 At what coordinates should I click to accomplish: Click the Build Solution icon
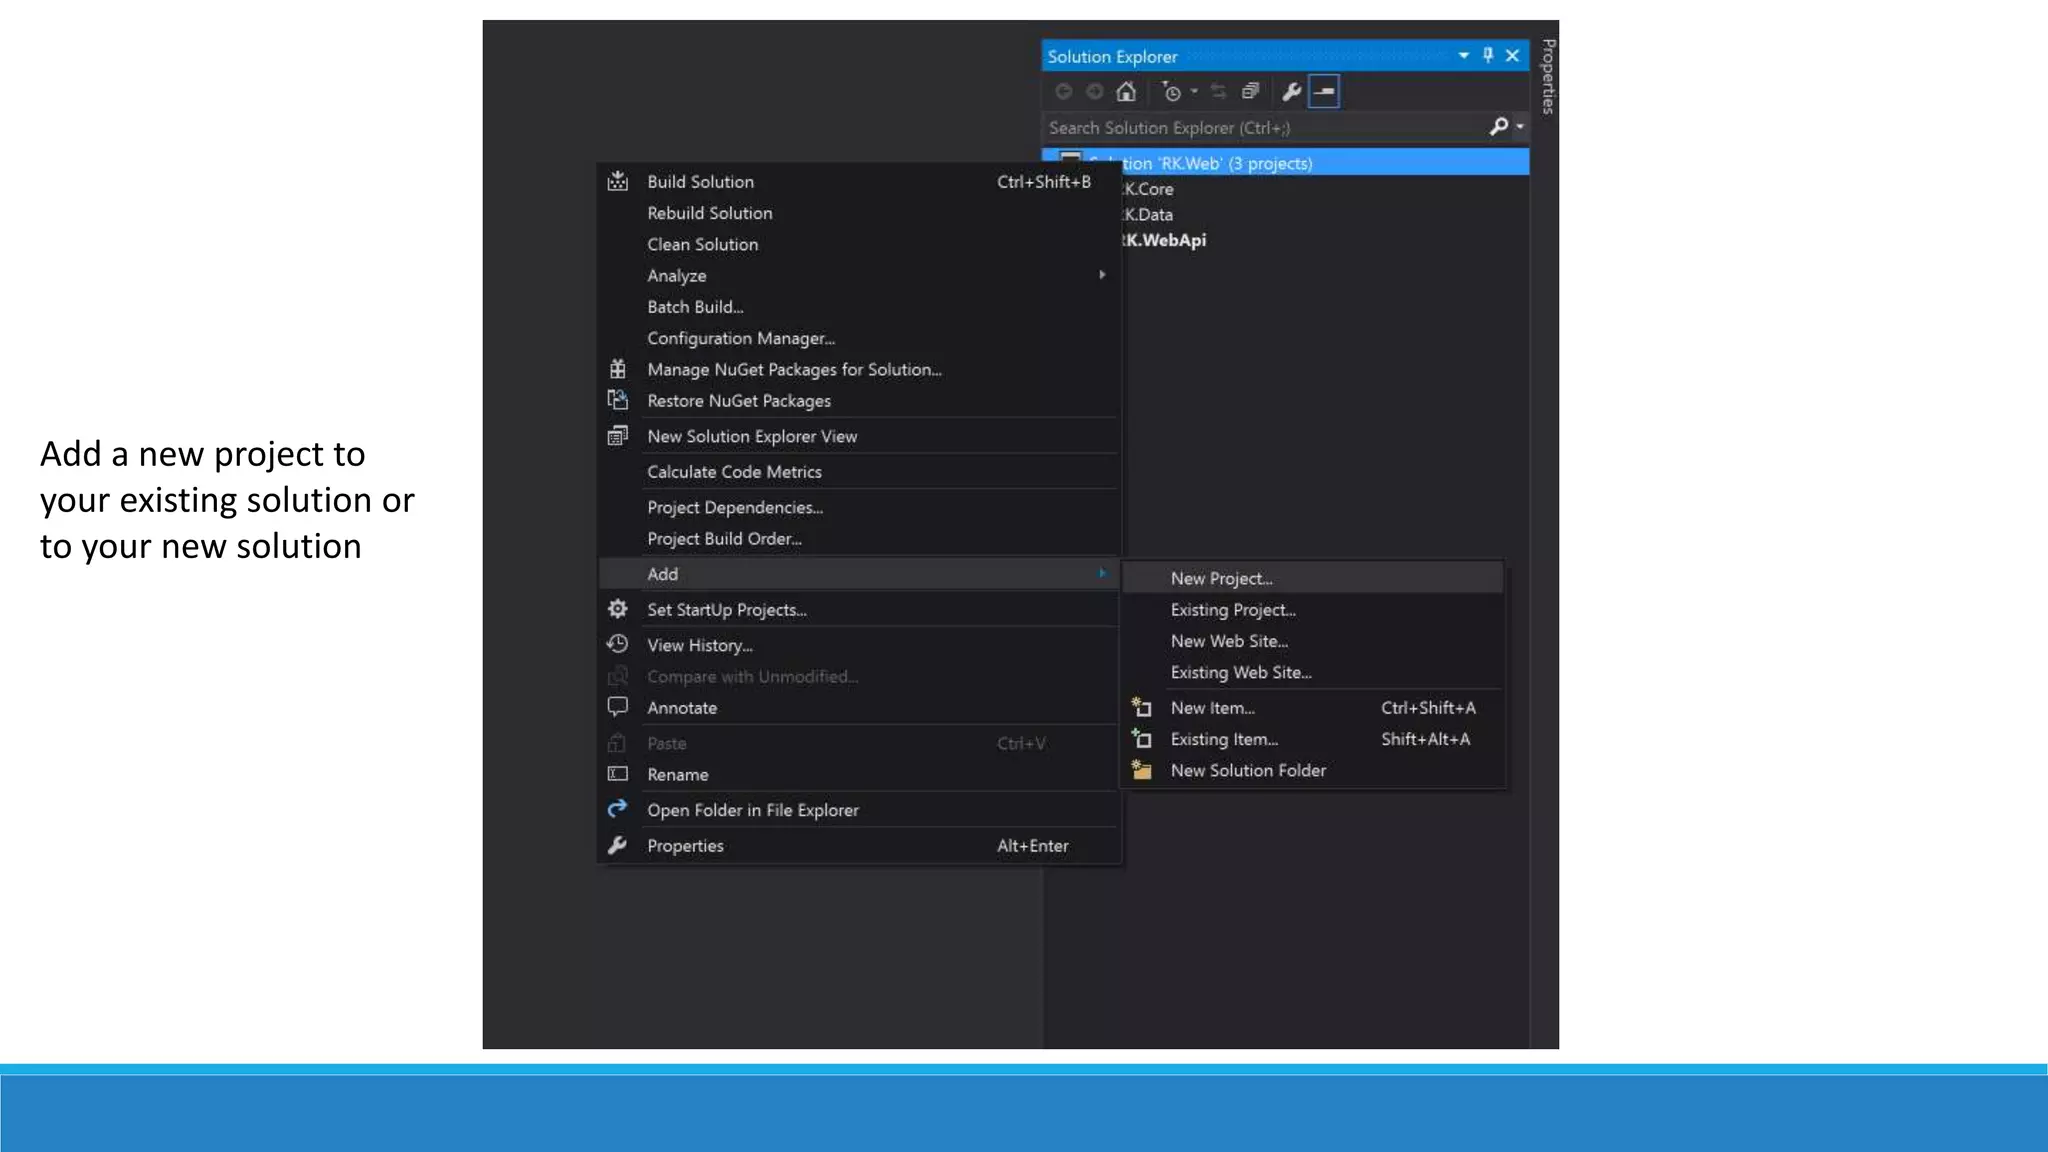pos(618,181)
